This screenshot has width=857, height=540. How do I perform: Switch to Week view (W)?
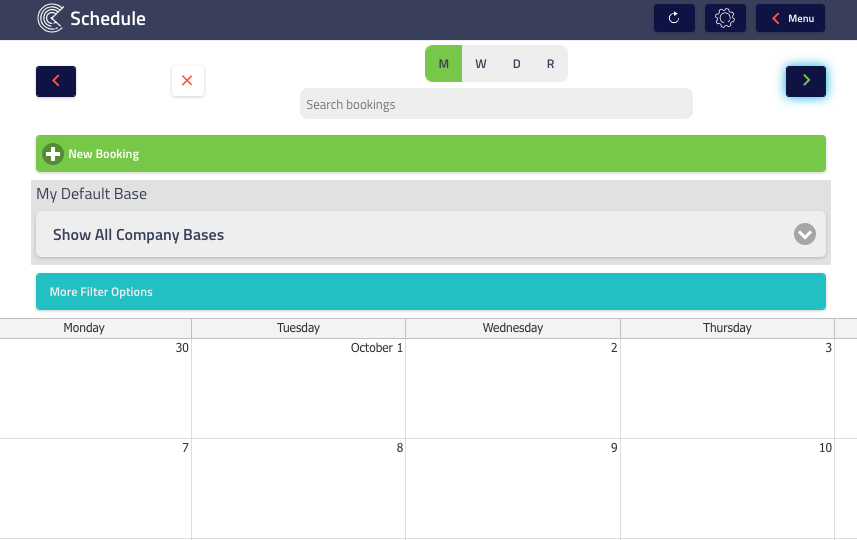(480, 63)
